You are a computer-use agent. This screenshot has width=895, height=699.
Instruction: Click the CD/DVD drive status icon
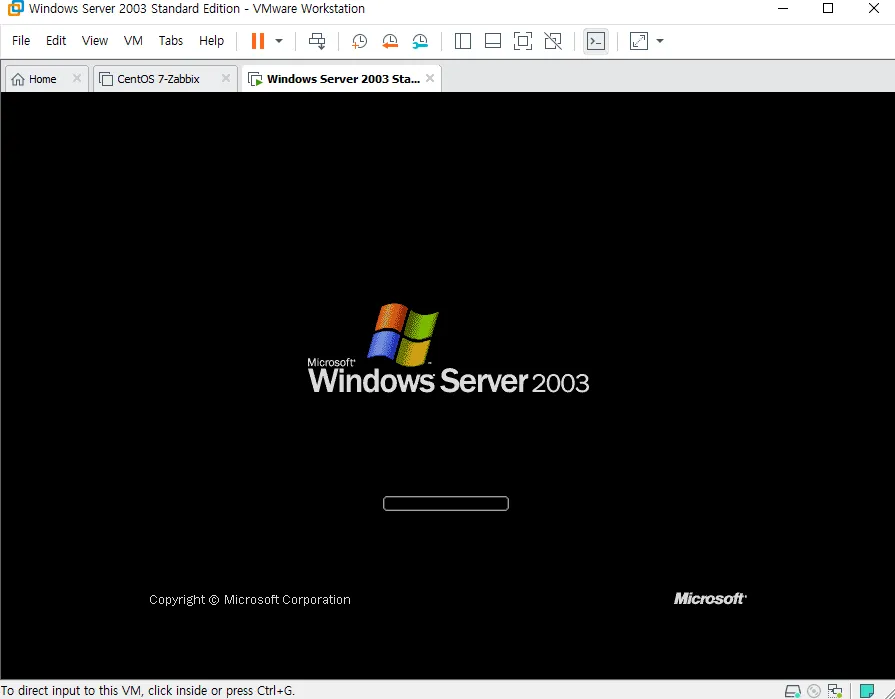[x=814, y=691]
